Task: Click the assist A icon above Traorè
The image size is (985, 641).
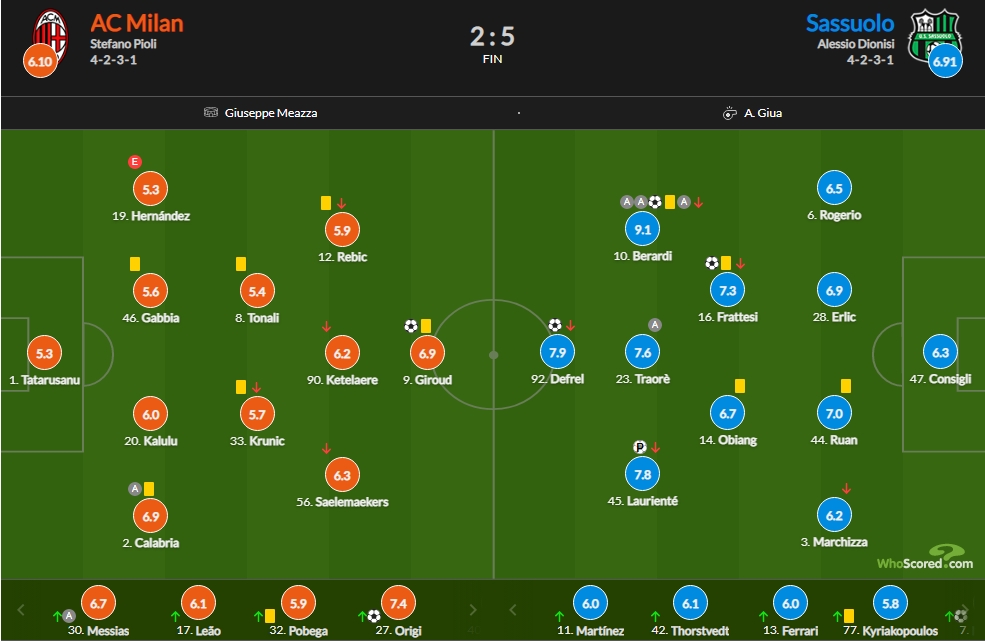Action: (x=655, y=325)
